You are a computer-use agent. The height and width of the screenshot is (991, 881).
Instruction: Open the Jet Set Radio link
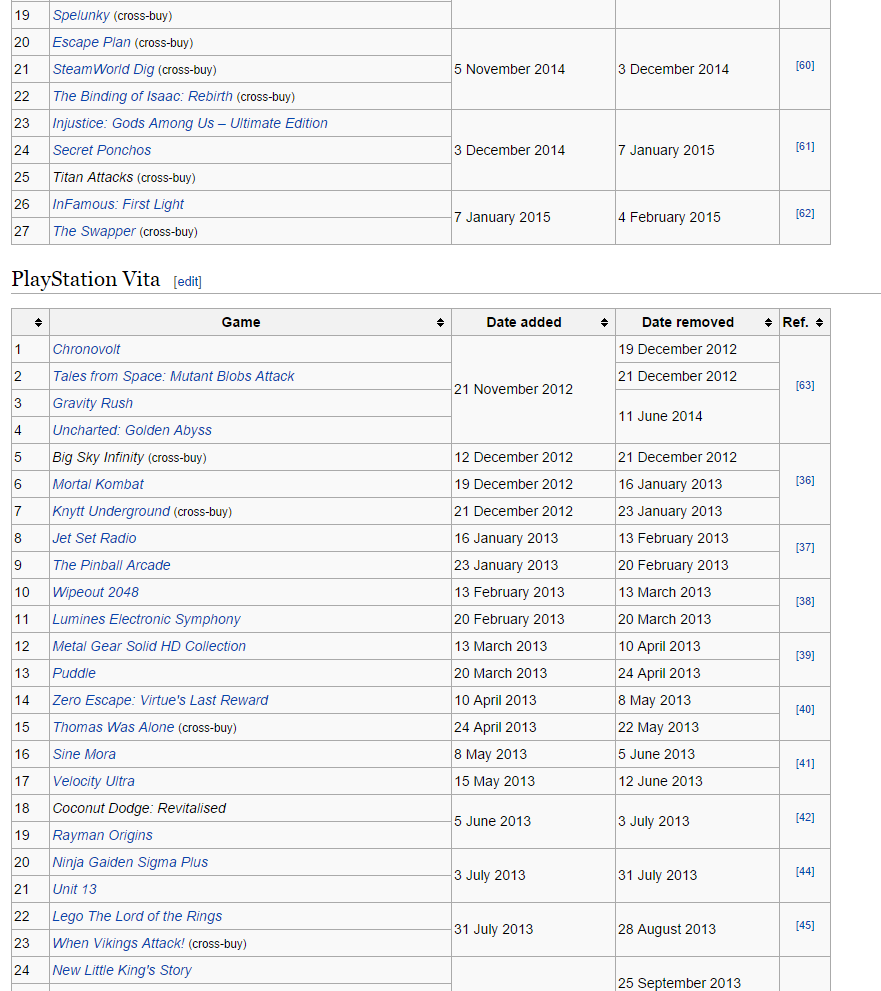[94, 538]
